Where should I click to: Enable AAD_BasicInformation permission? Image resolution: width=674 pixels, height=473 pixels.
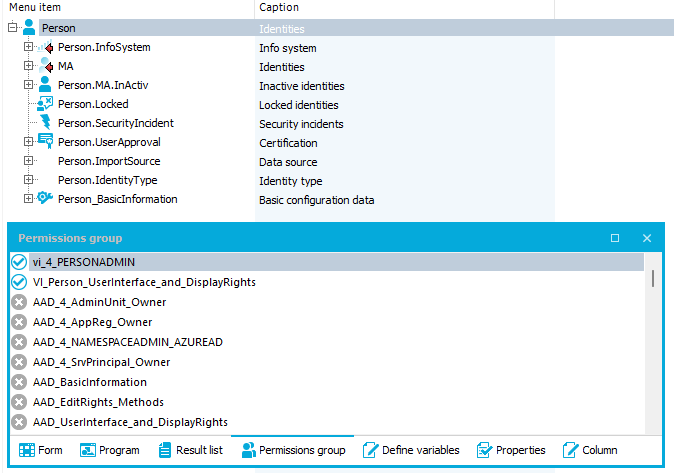coord(19,382)
